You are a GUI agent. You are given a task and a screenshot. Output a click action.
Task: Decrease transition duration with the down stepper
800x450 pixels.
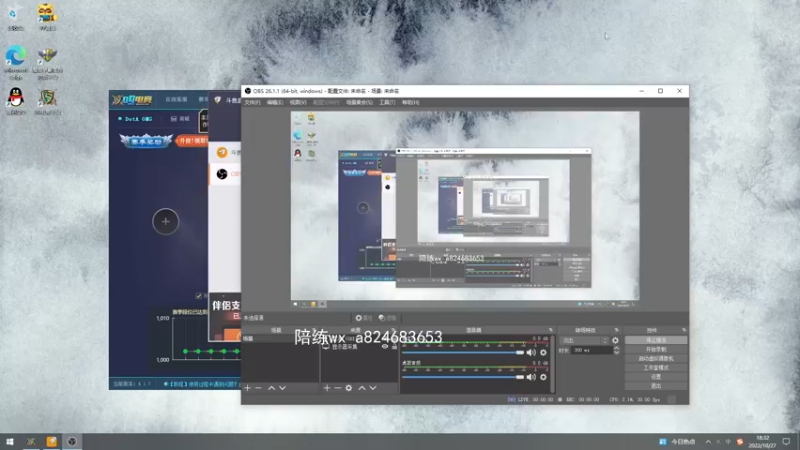[616, 353]
